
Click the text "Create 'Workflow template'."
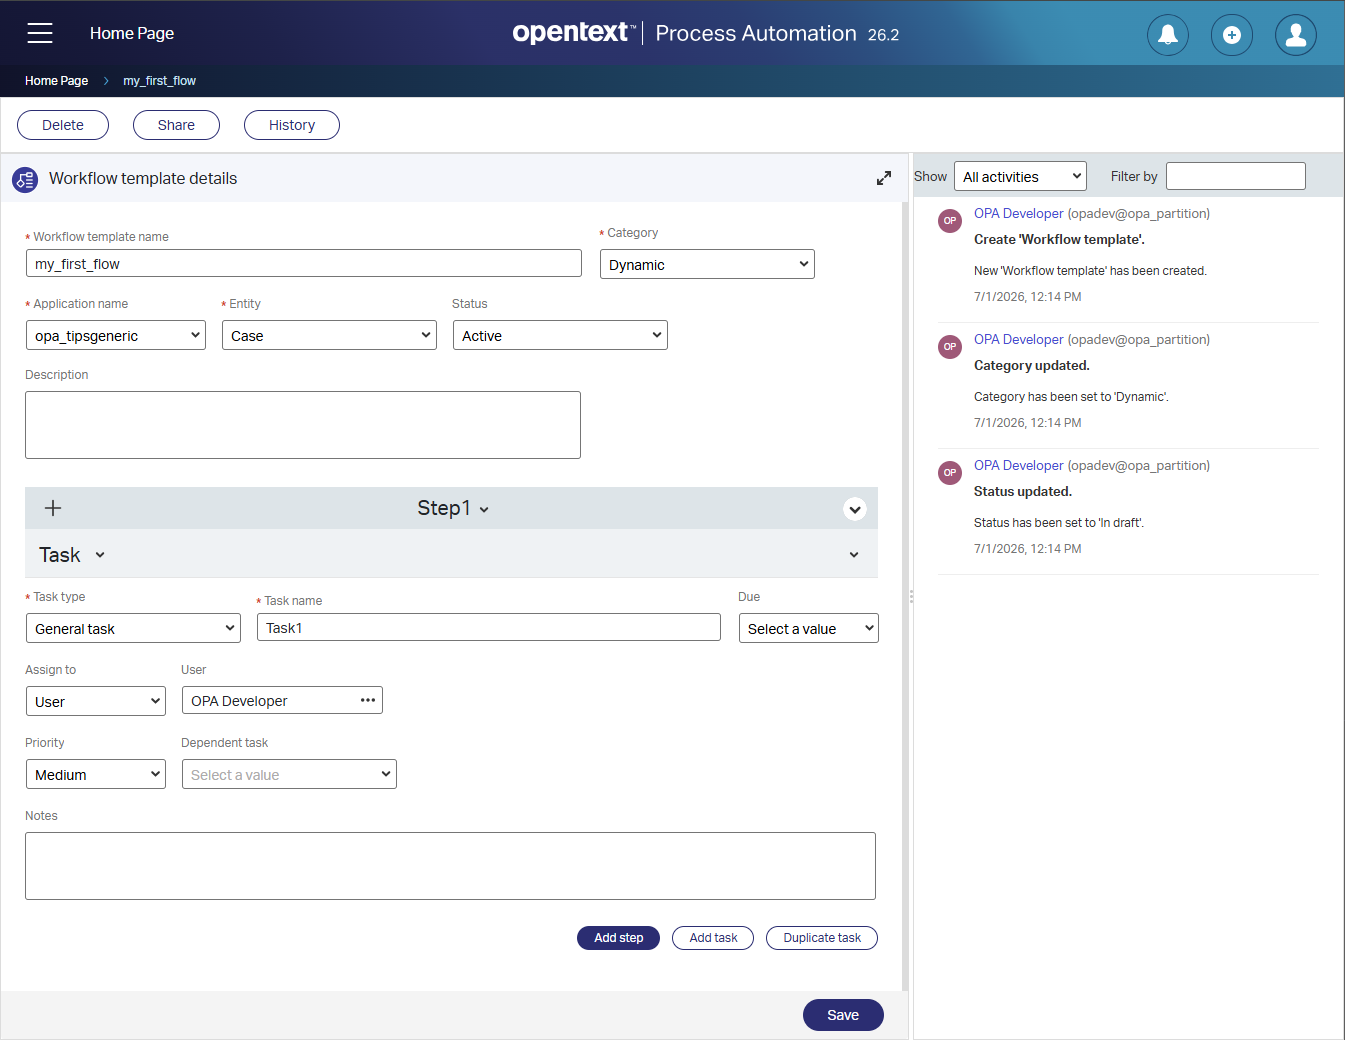(1059, 239)
